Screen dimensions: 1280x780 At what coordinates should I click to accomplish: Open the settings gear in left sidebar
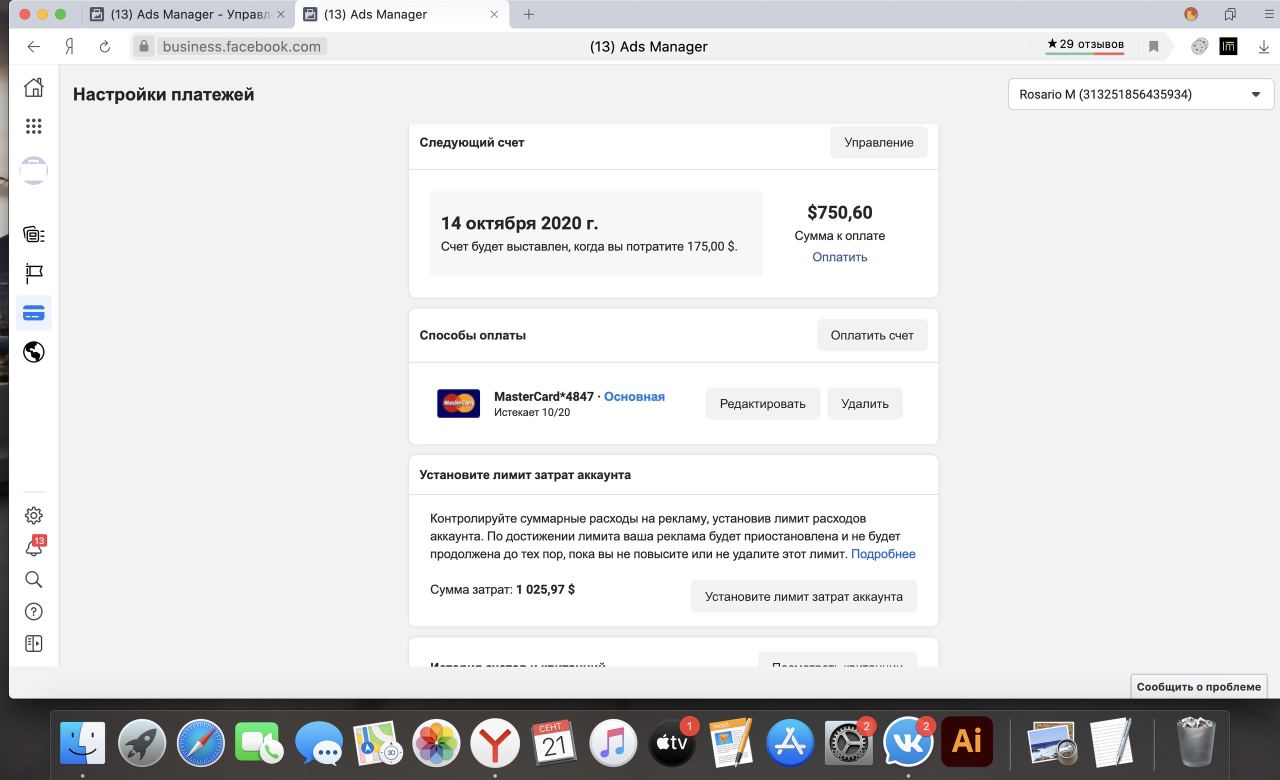click(x=33, y=516)
